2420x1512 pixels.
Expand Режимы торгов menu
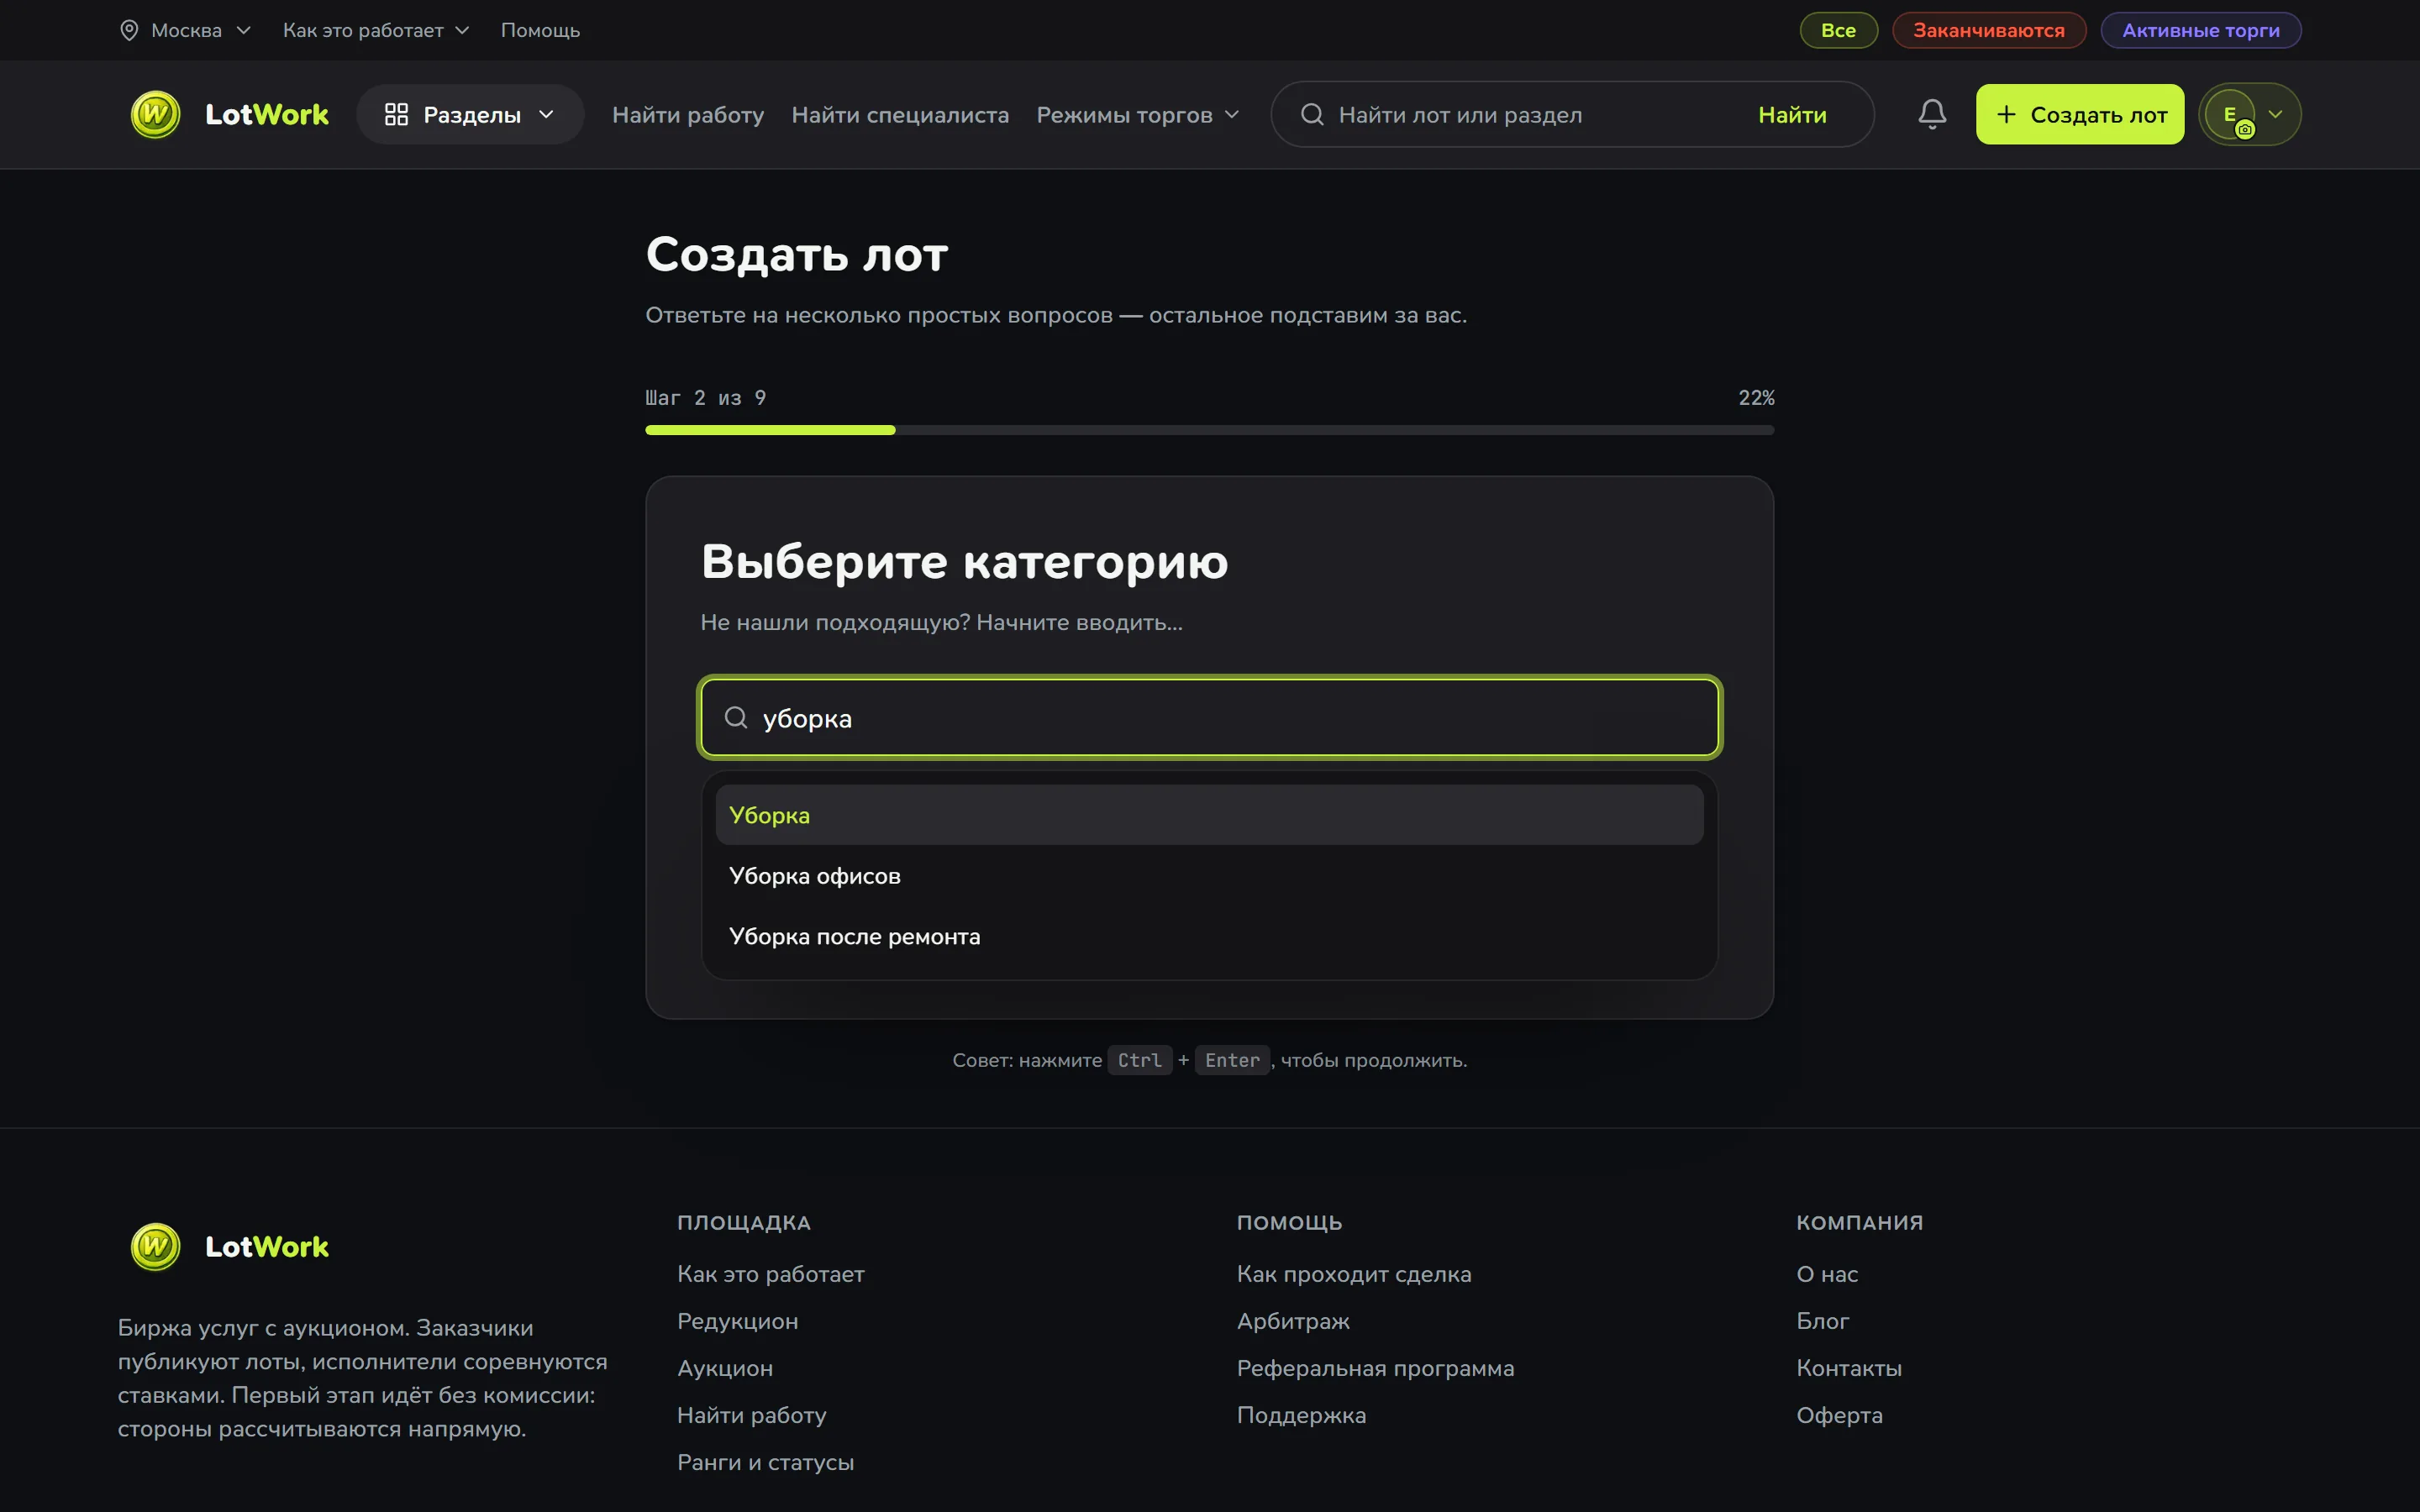pos(1138,114)
